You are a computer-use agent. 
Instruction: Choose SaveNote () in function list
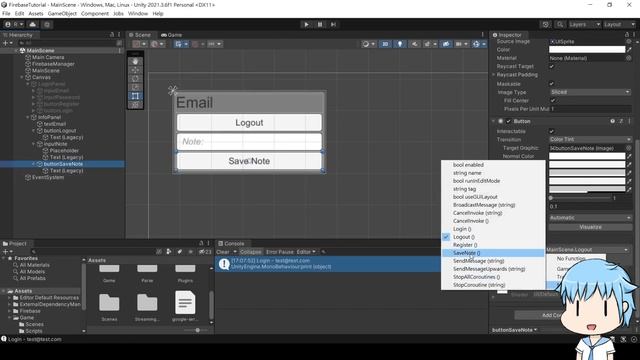tap(493, 253)
